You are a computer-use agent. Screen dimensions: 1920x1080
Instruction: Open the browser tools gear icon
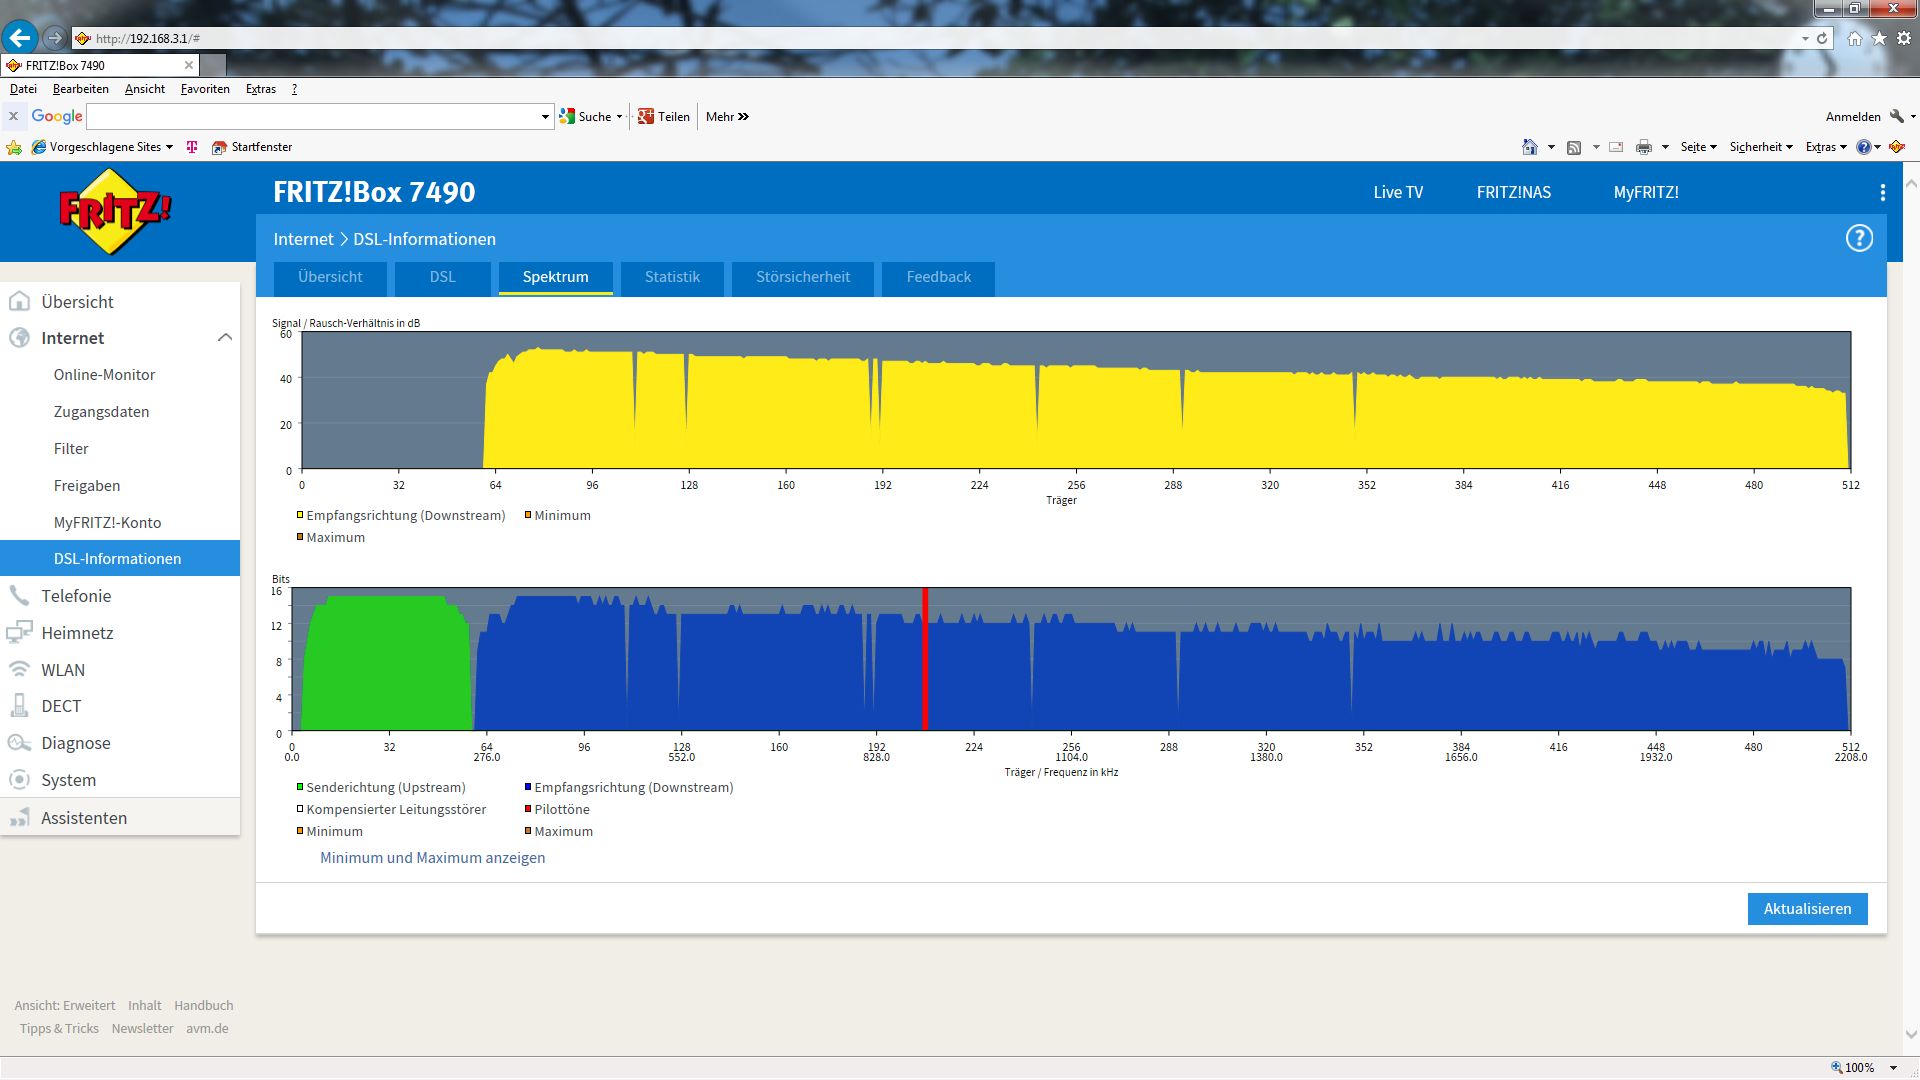pyautogui.click(x=1904, y=38)
